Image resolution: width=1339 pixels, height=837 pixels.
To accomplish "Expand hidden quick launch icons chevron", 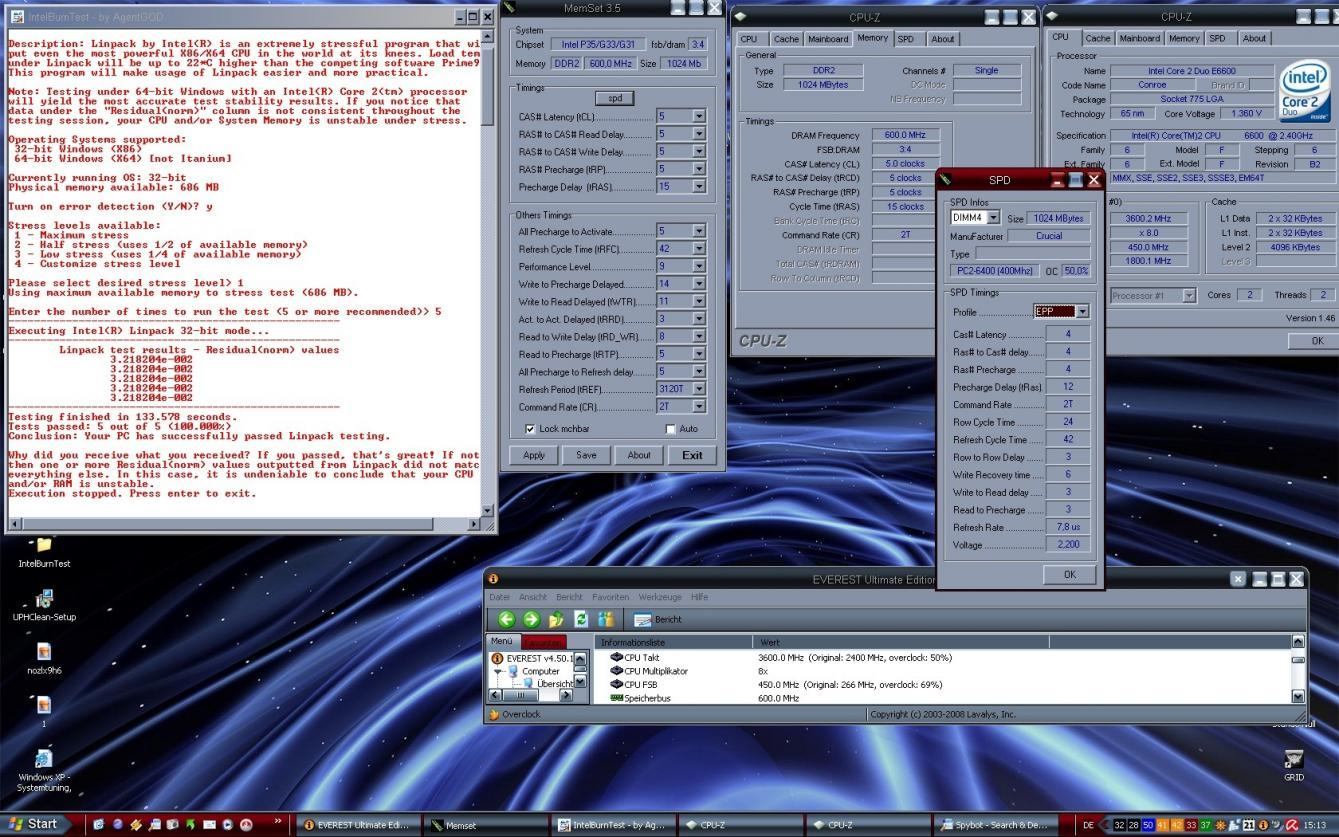I will coord(278,822).
